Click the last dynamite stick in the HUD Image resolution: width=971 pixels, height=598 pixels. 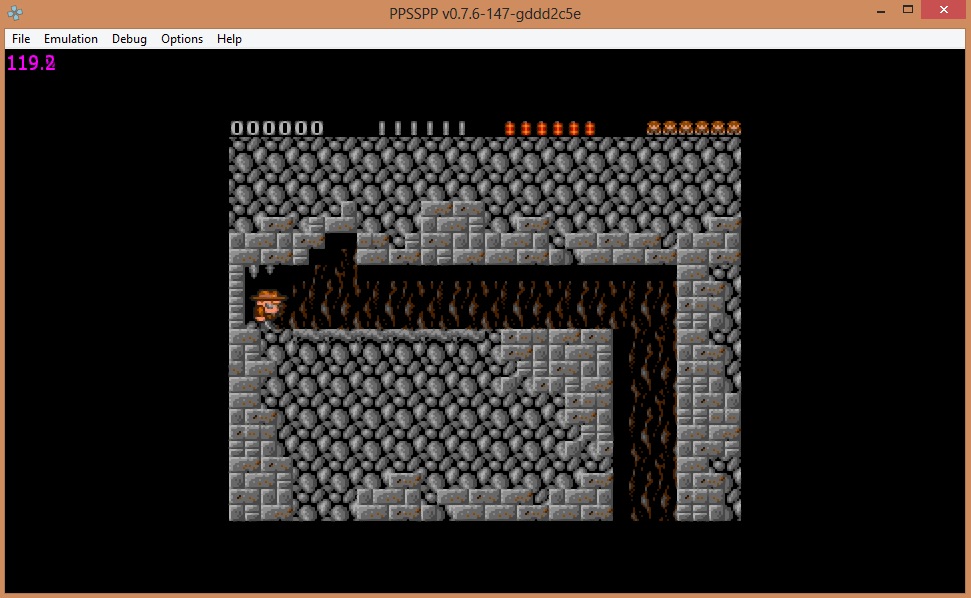[x=590, y=128]
